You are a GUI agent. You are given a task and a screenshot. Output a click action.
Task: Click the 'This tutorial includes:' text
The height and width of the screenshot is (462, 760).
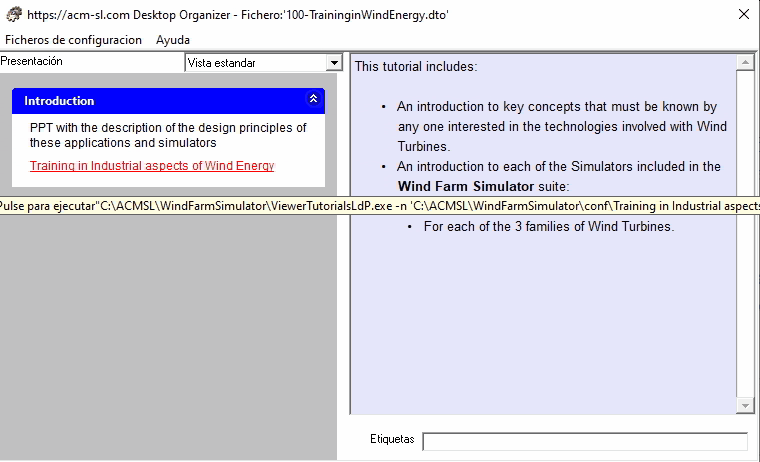[x=416, y=66]
